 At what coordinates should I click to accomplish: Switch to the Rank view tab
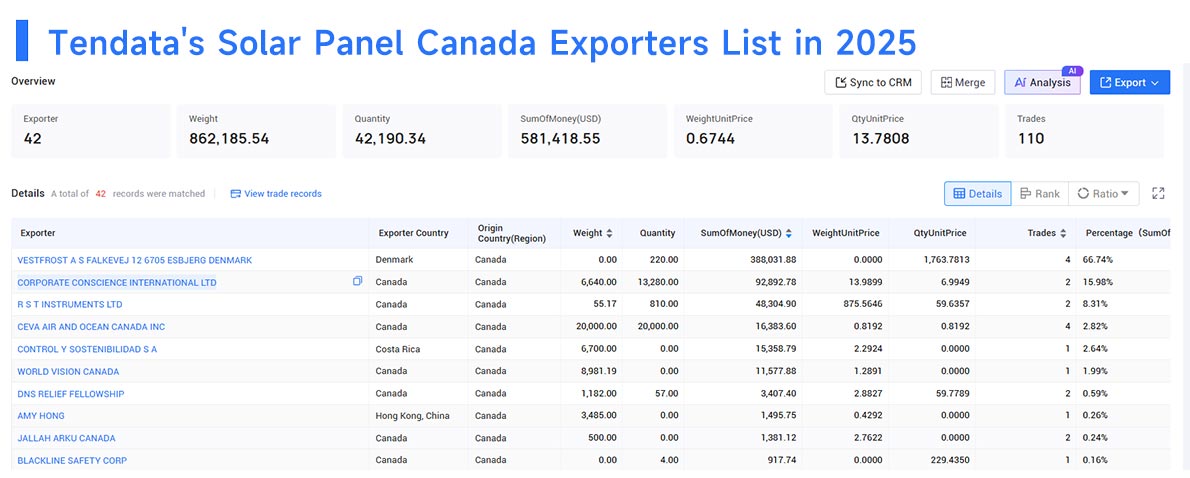(x=1040, y=193)
